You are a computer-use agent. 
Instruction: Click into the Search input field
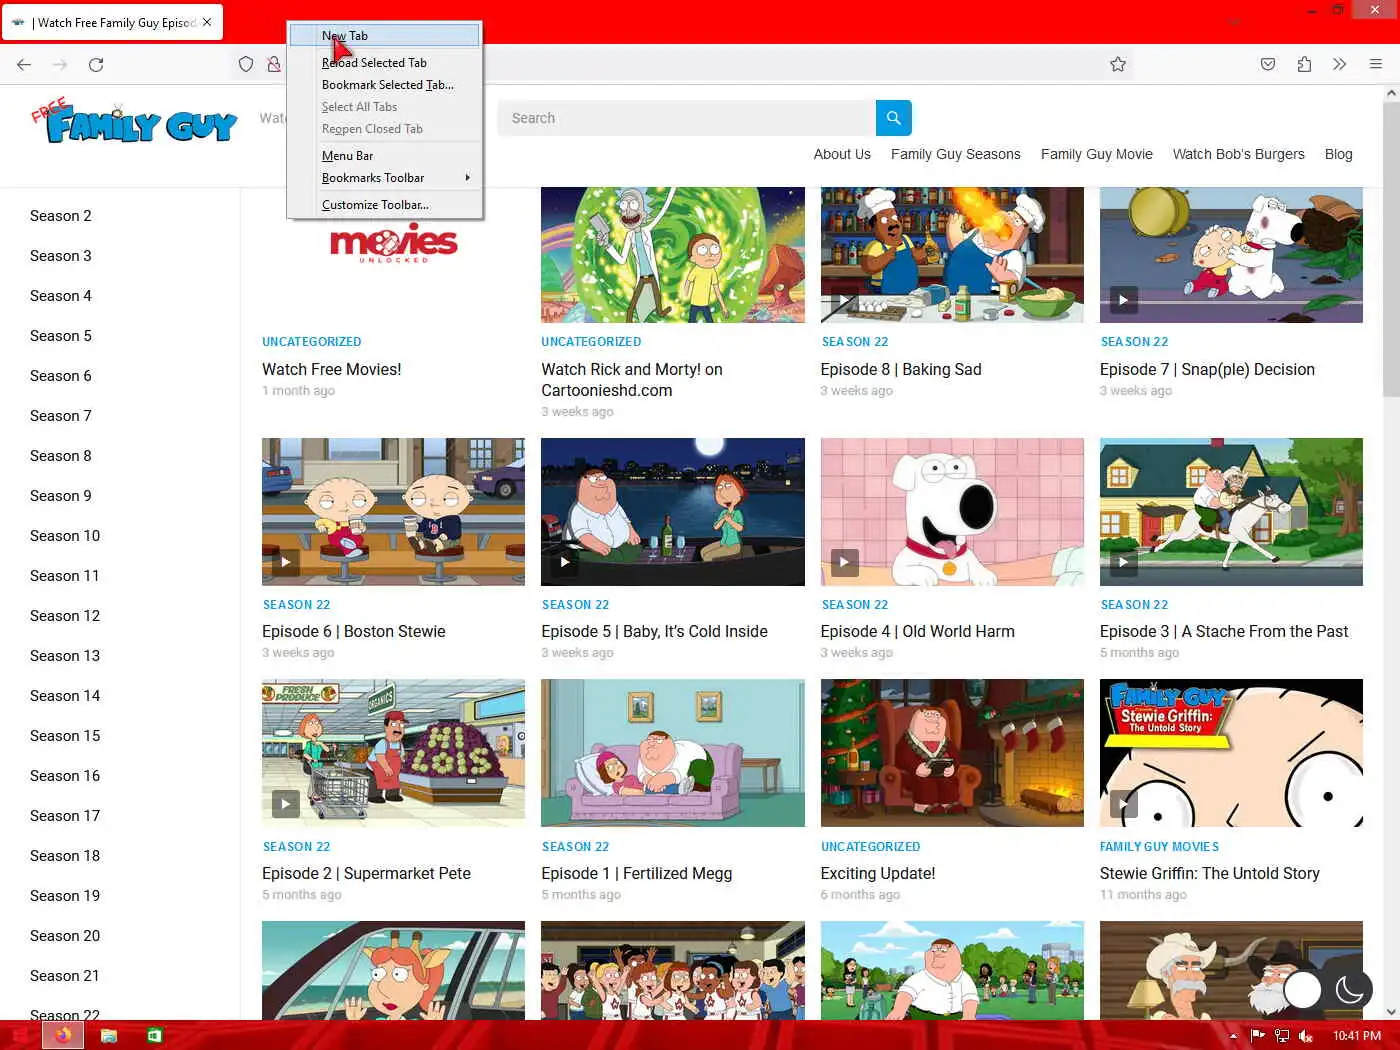click(x=686, y=118)
